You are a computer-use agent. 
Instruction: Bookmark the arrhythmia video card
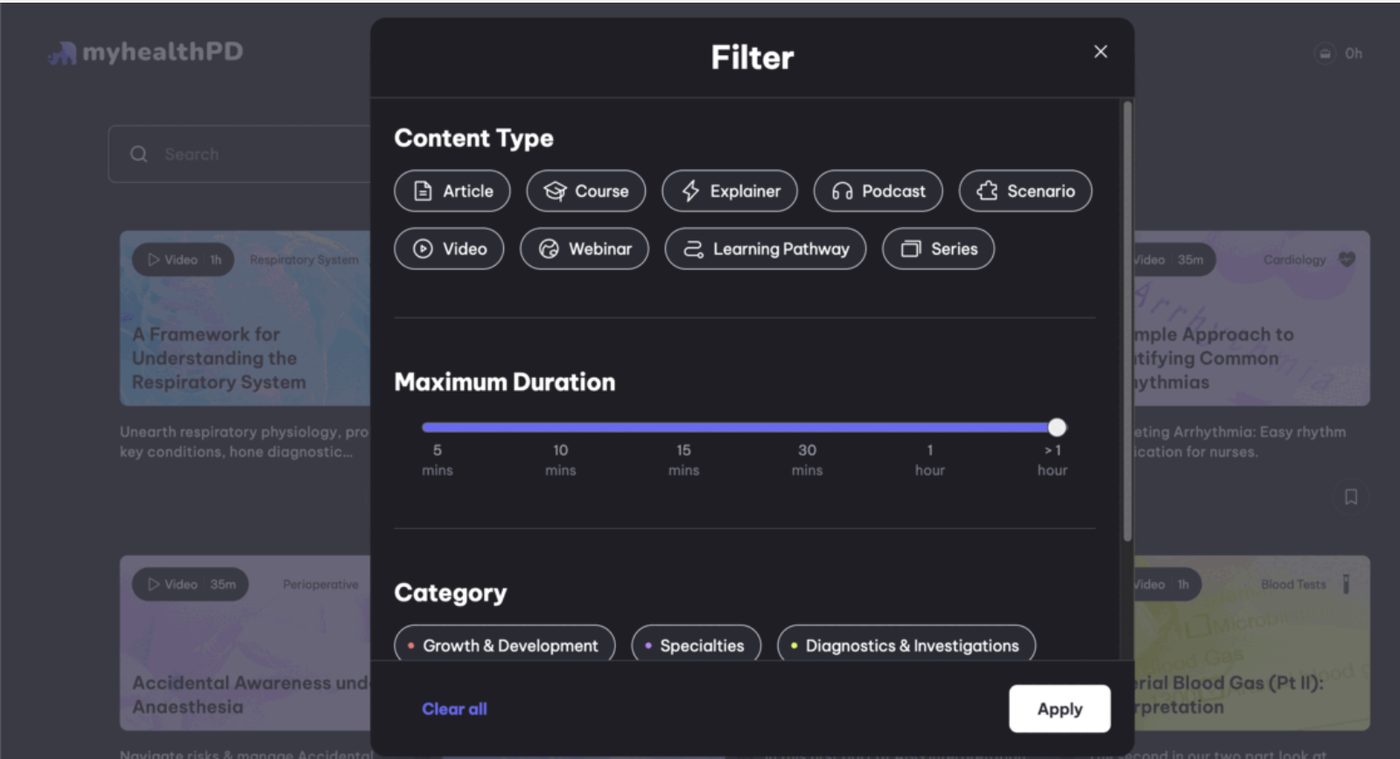(x=1351, y=497)
